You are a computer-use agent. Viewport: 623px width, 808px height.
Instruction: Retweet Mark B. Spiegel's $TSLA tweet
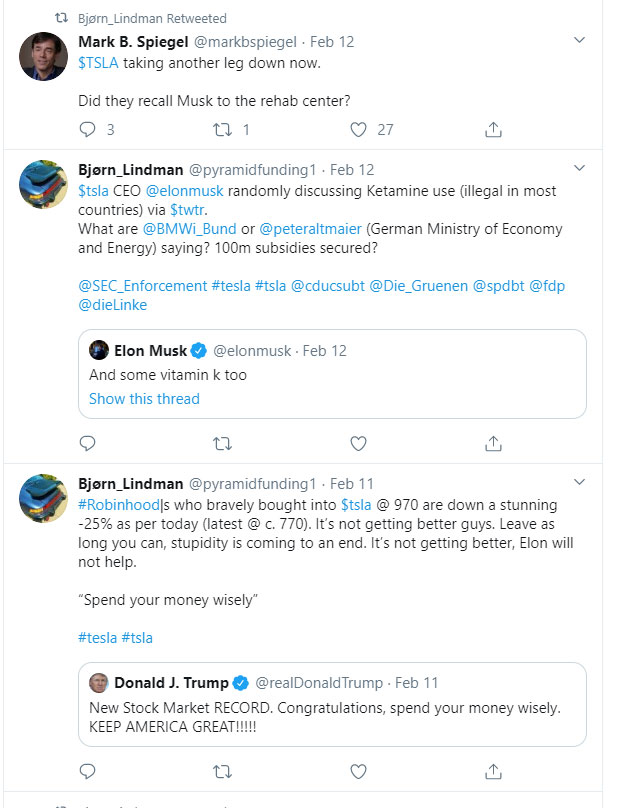click(x=223, y=129)
